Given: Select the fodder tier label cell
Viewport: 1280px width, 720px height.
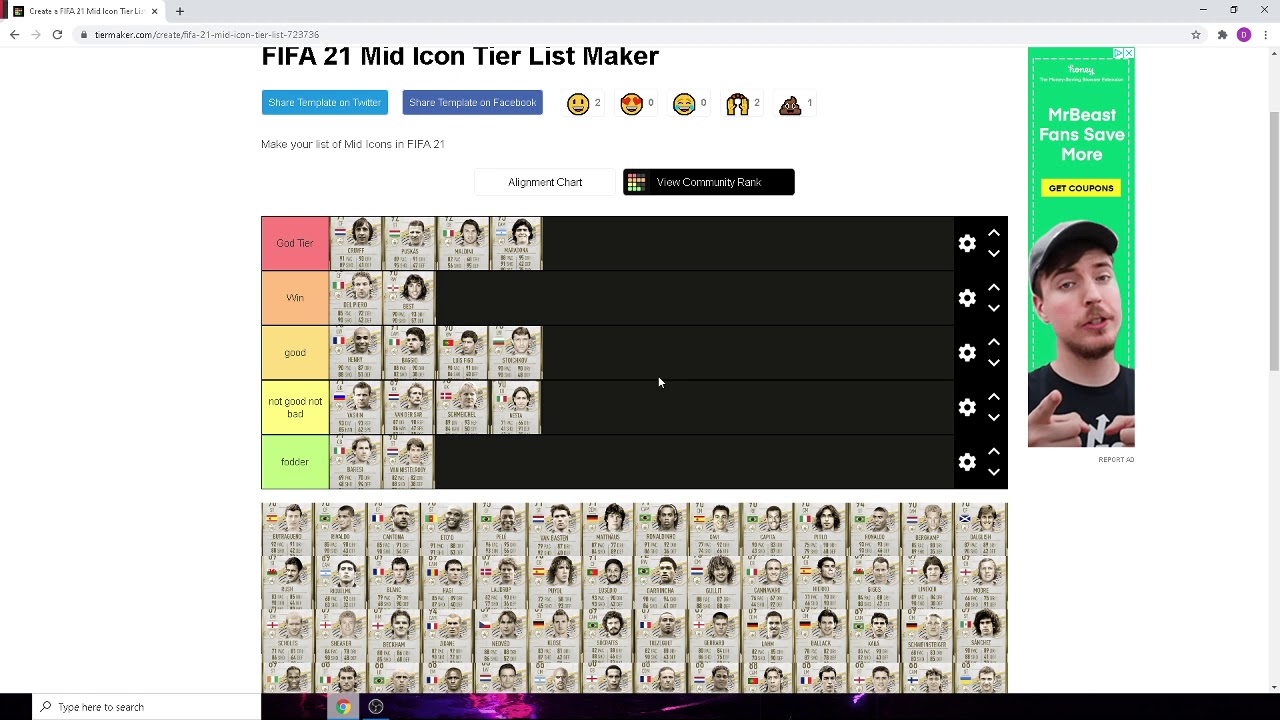Looking at the screenshot, I should 295,462.
